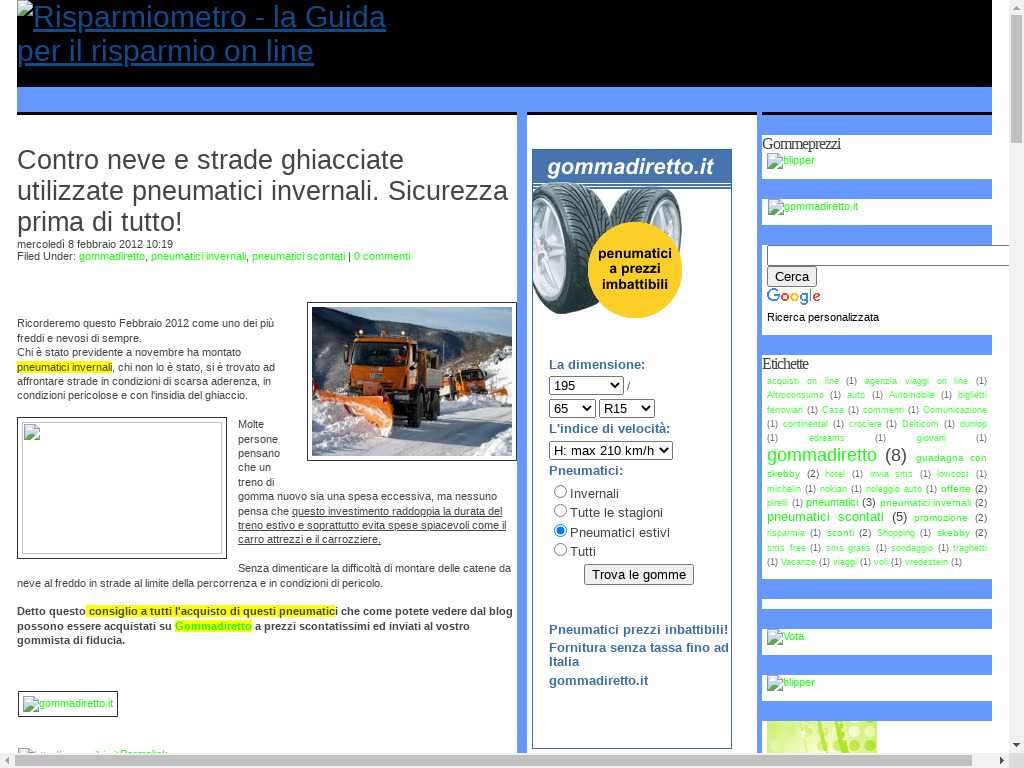This screenshot has height=768, width=1024.
Task: Open the large 'gommadiretto' tag in Etichette
Action: click(821, 455)
